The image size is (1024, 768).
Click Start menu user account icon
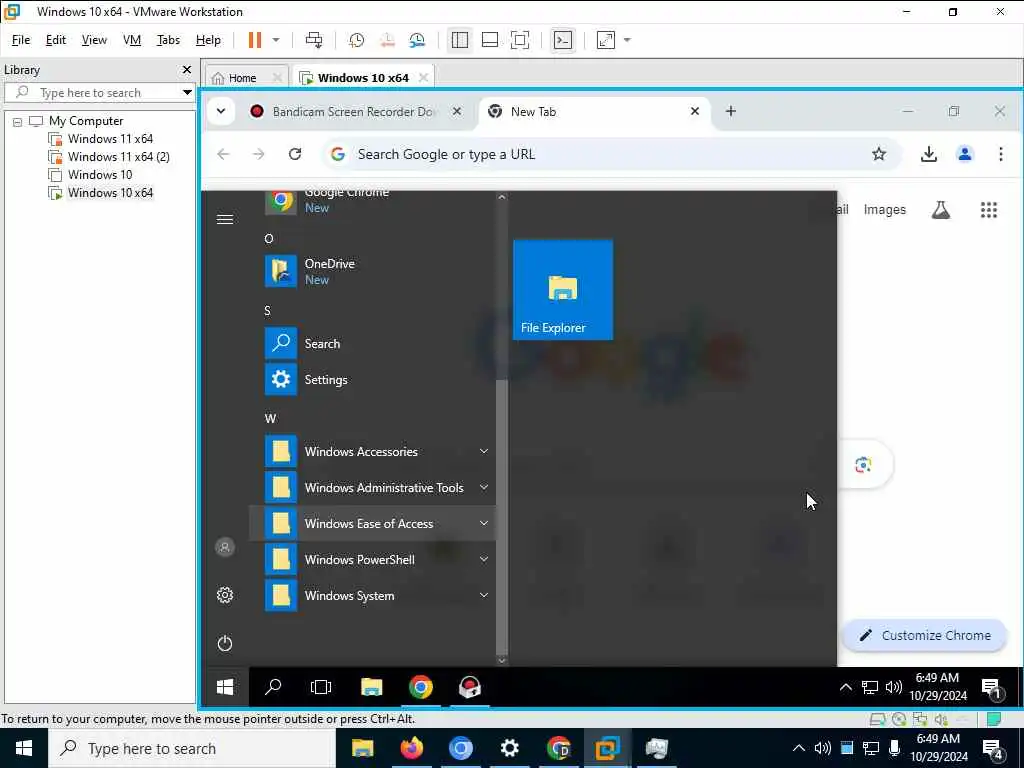(225, 547)
